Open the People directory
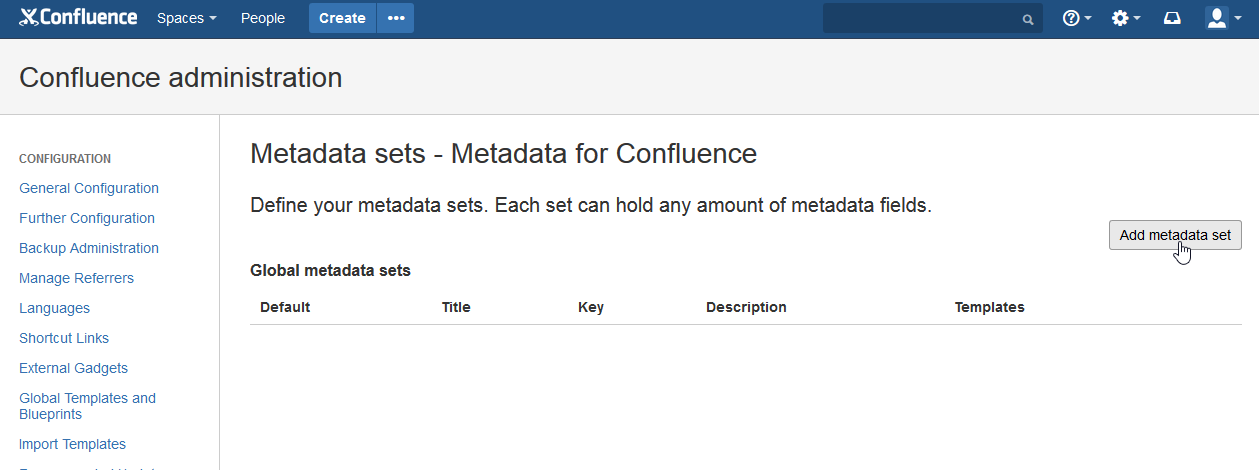Screen dimensions: 1259x470 point(263,18)
